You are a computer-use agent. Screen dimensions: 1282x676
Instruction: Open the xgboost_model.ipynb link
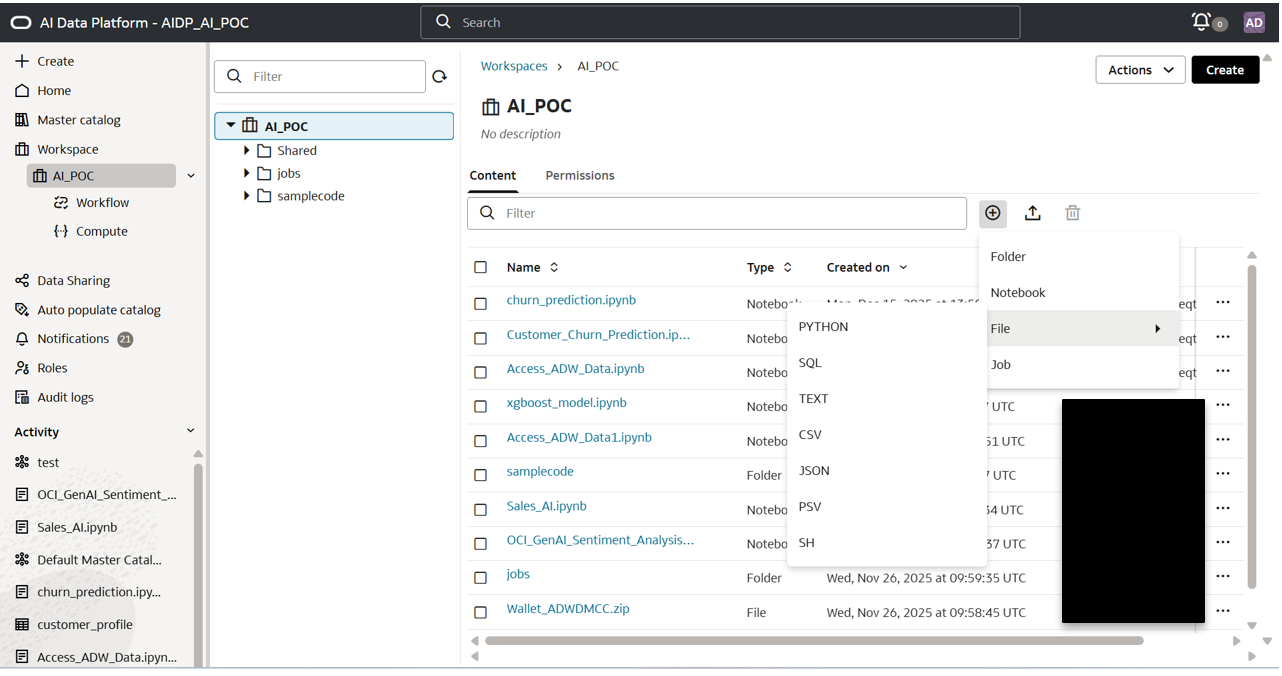click(x=566, y=403)
